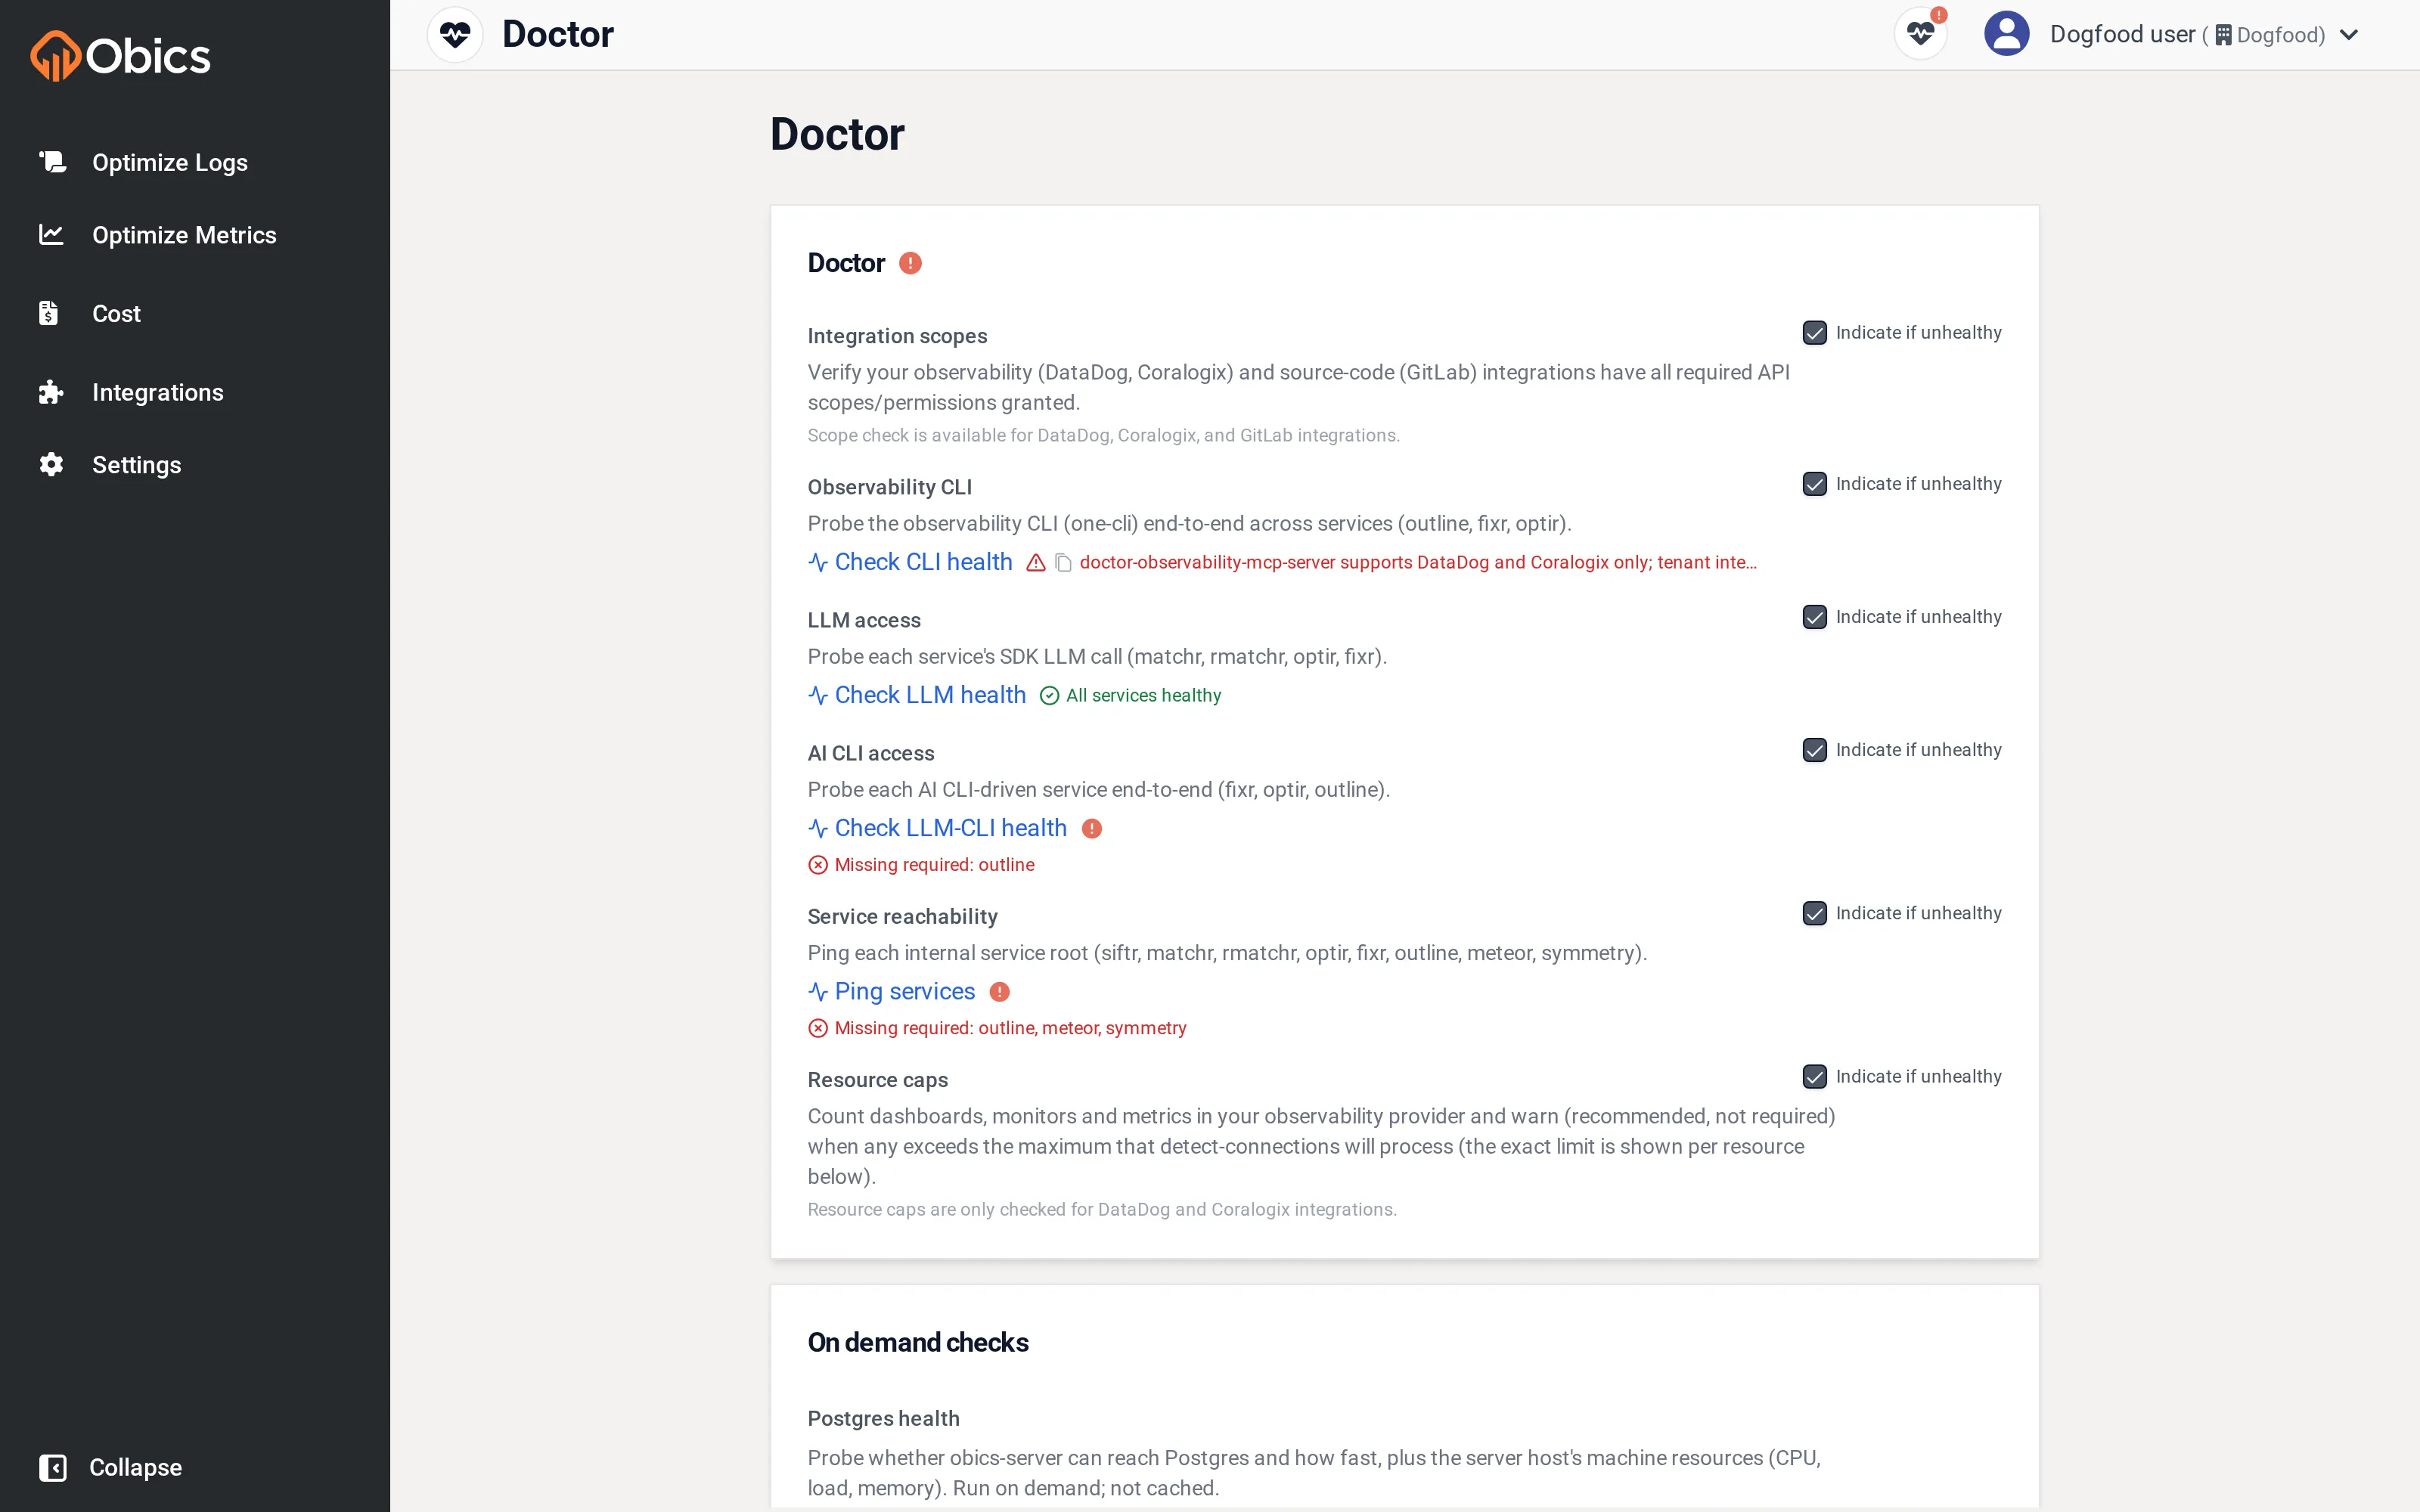Click the Optimize Metrics chart icon

52,234
